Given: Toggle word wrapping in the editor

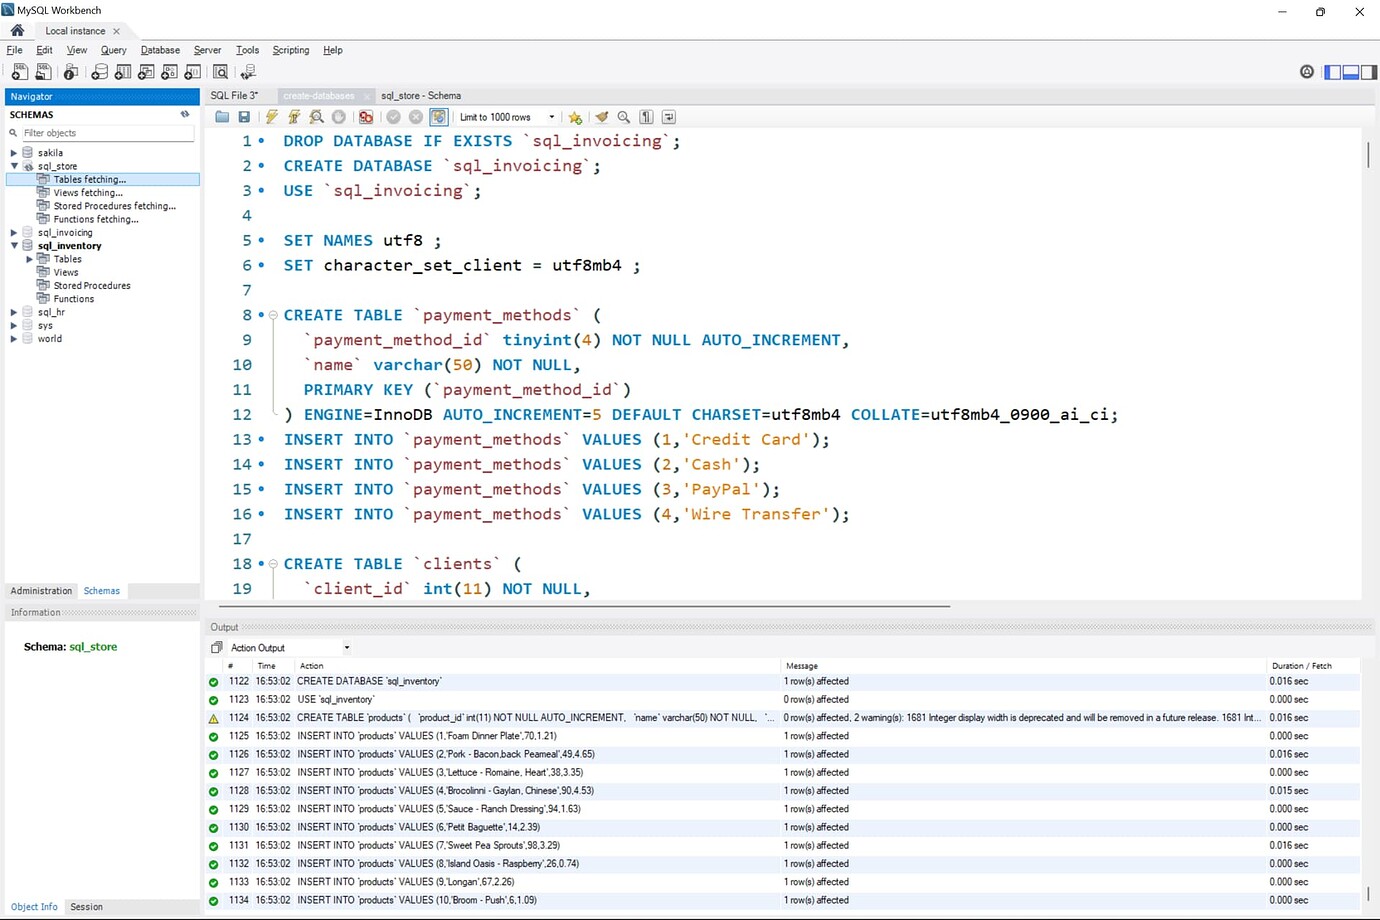Looking at the screenshot, I should 669,117.
